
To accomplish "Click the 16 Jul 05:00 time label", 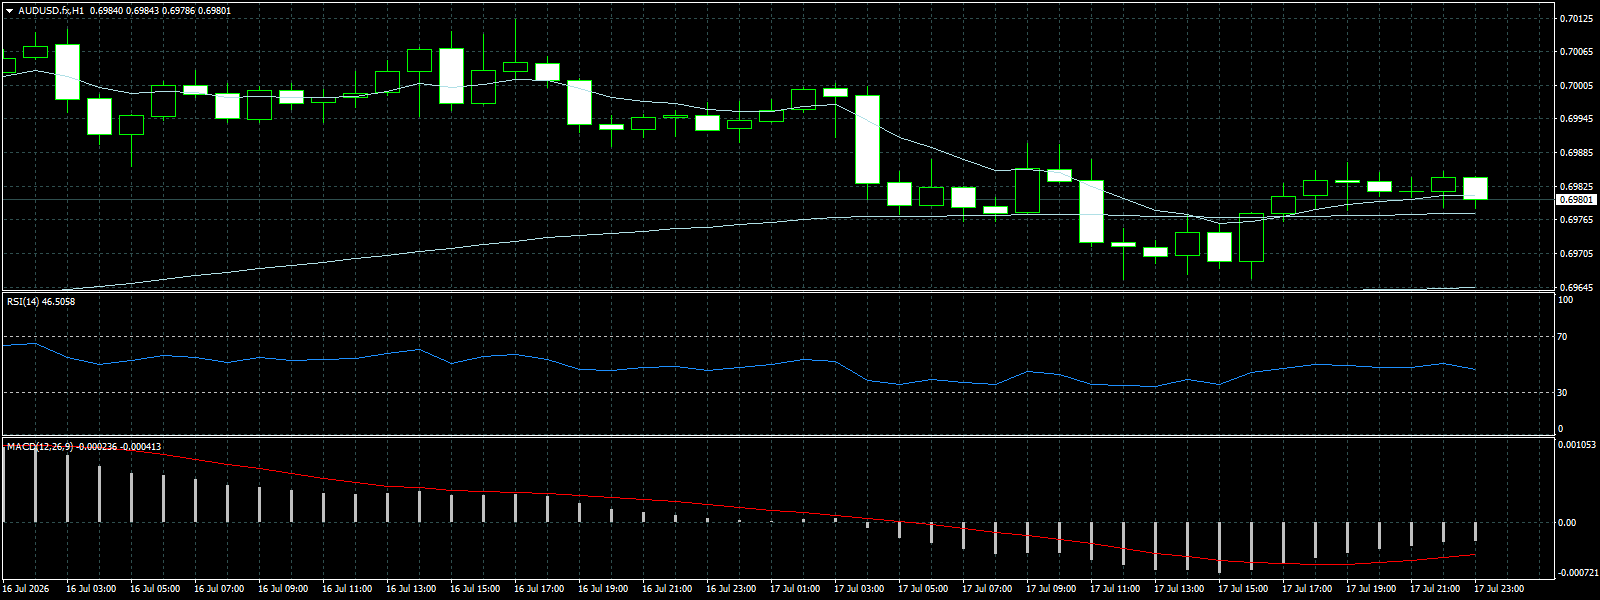I will 155,589.
